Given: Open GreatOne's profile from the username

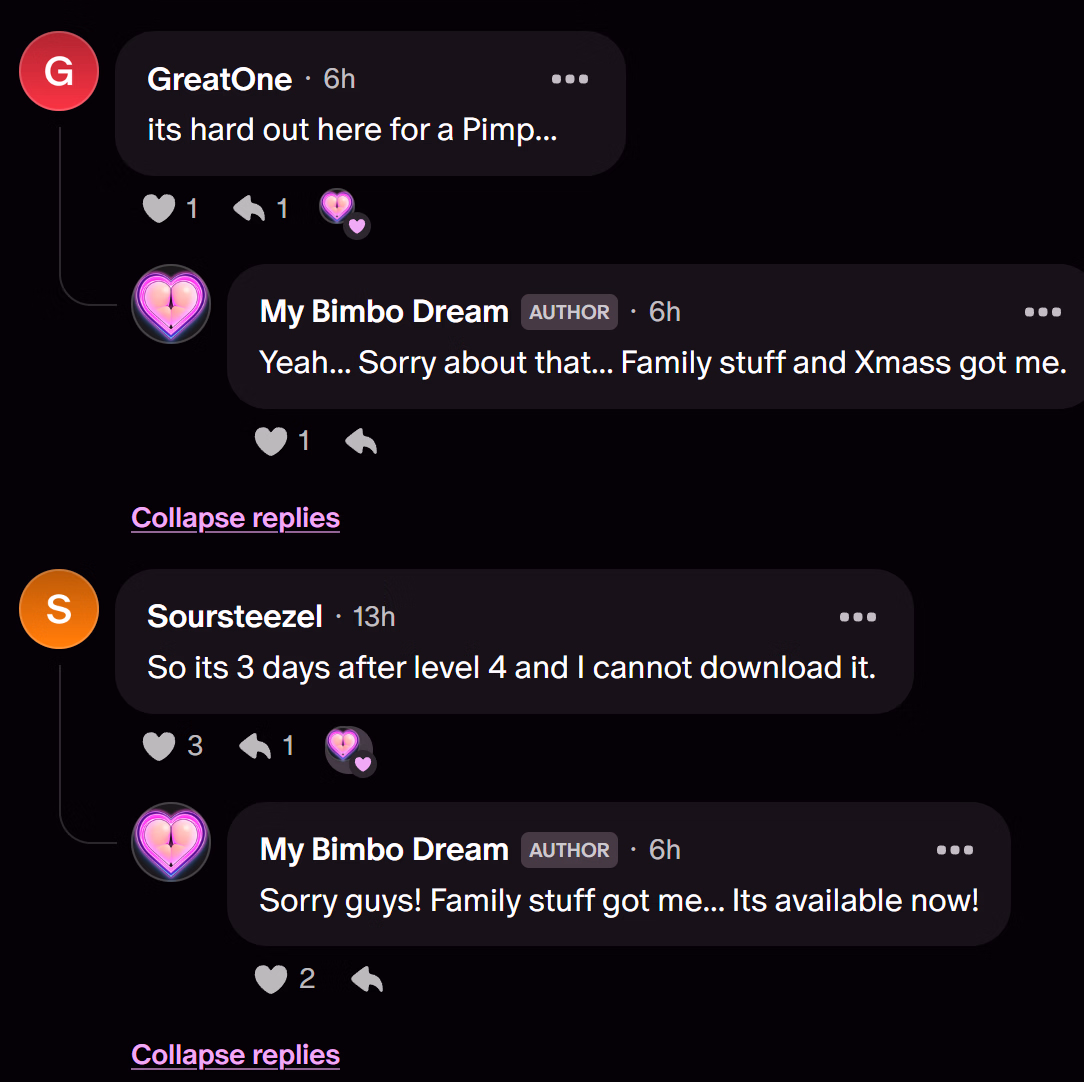Looking at the screenshot, I should (219, 80).
